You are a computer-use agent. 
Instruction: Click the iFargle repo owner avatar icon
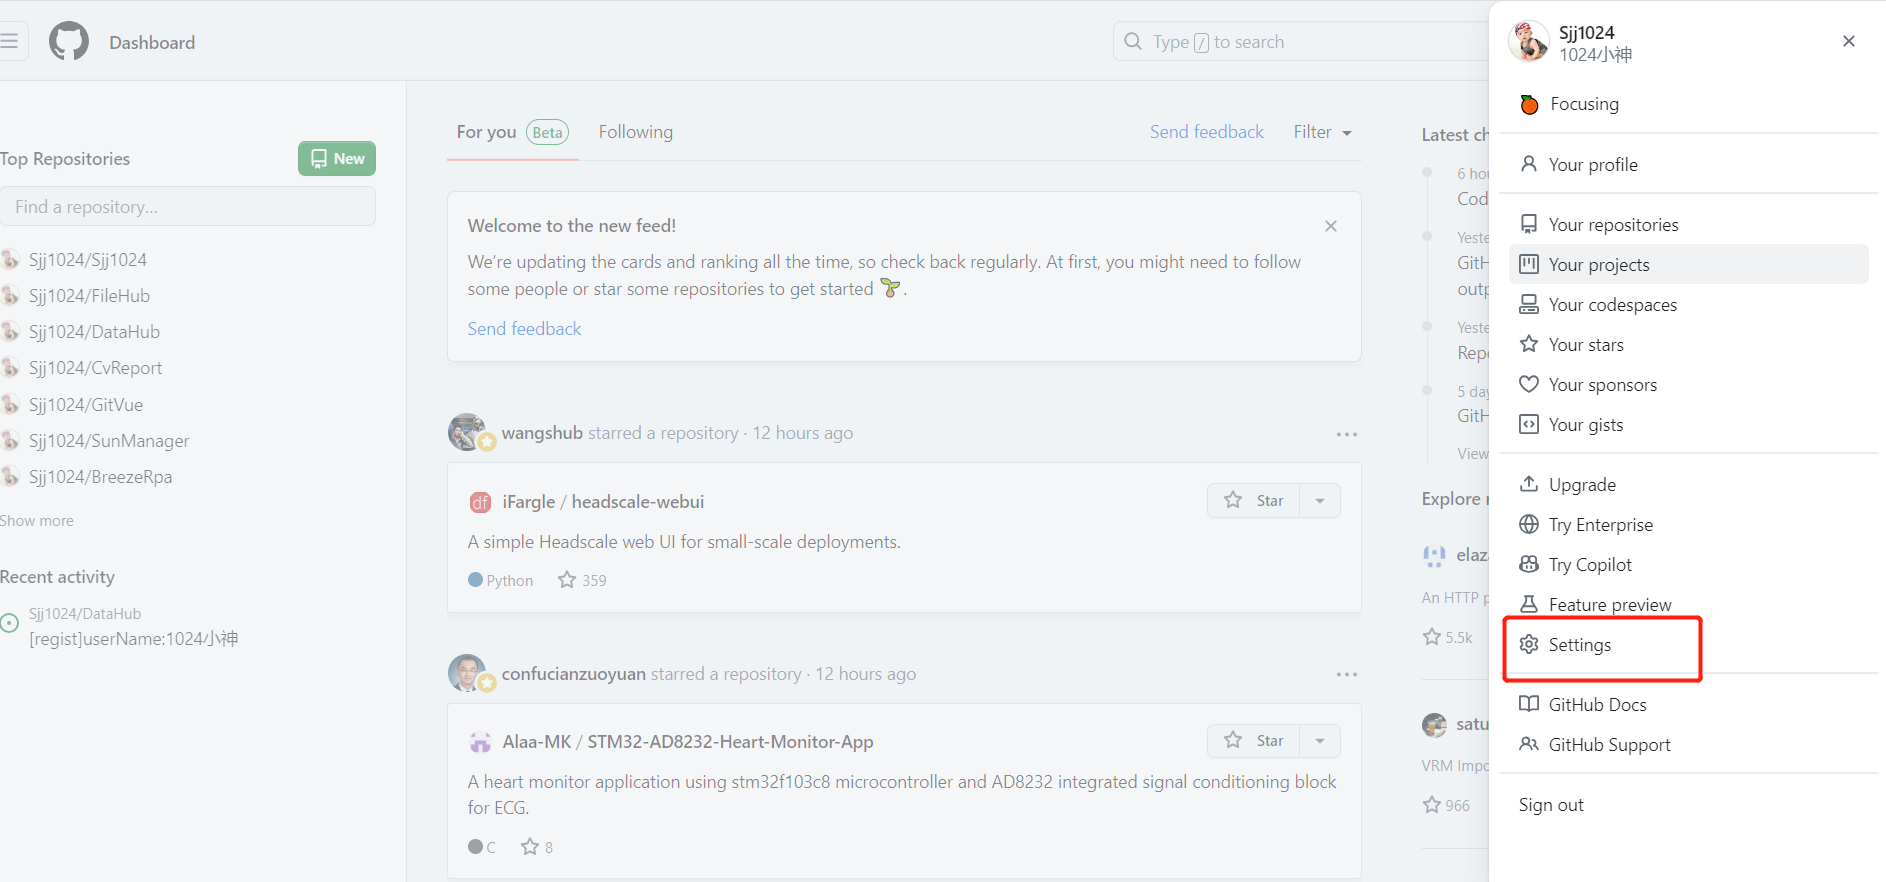[x=480, y=502]
